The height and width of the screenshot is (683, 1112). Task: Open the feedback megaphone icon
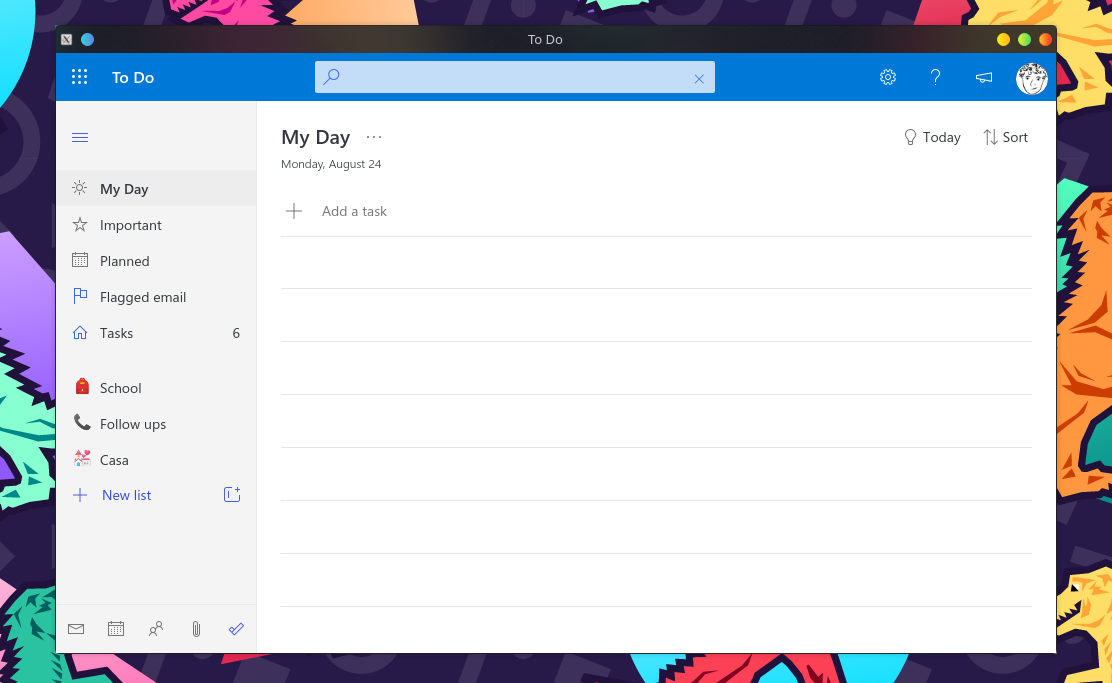[983, 77]
